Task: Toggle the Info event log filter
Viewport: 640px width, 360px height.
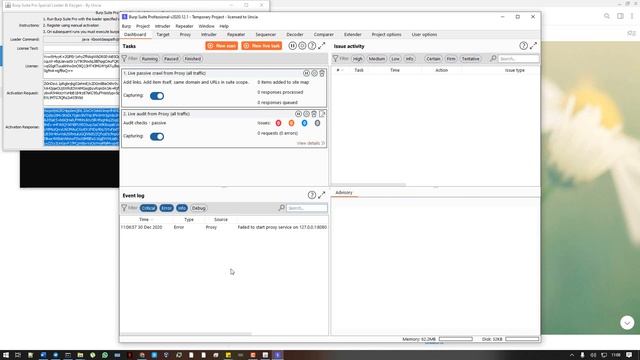Action: (x=182, y=208)
